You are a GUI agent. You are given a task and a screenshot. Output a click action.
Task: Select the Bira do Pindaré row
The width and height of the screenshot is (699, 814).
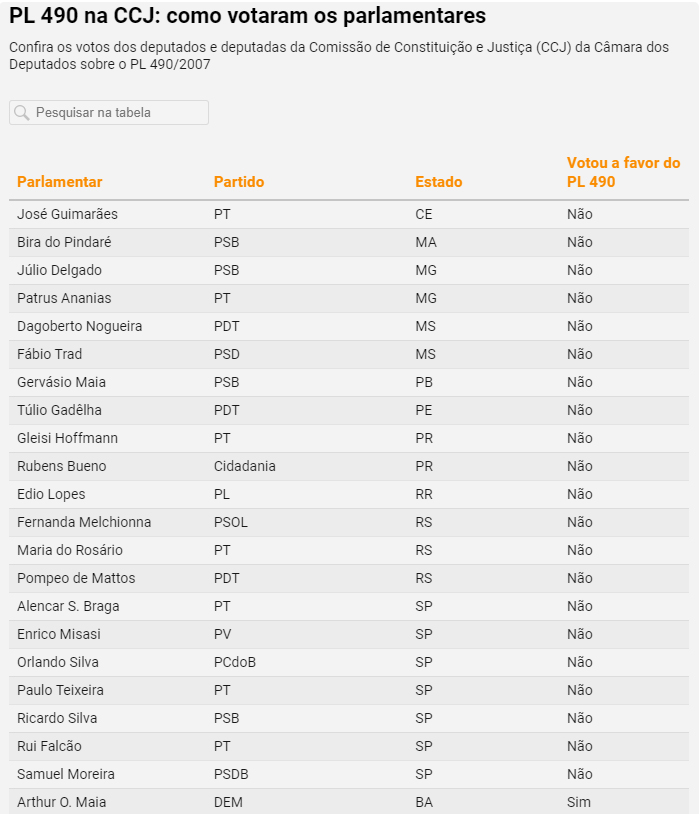click(349, 242)
